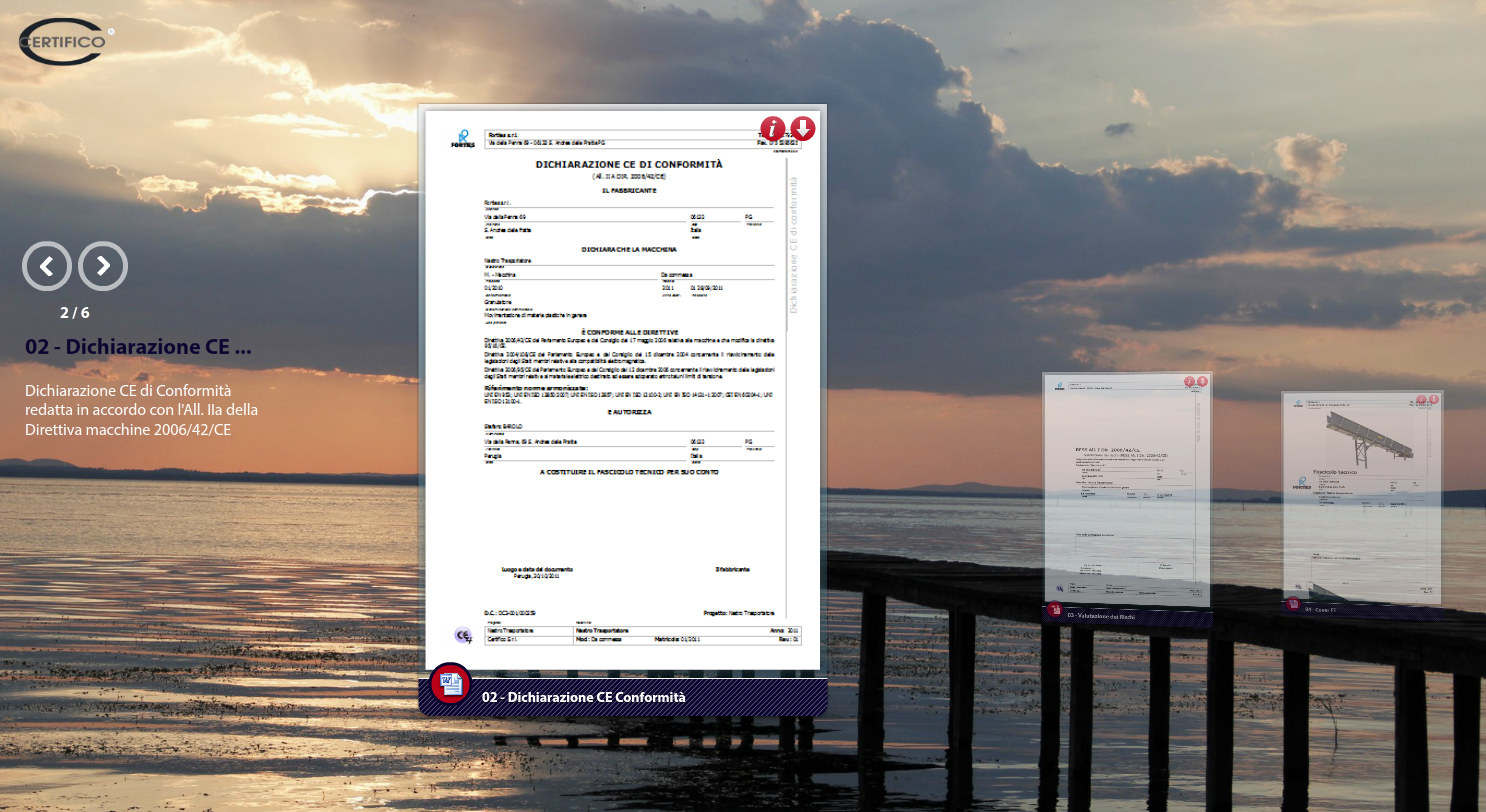This screenshot has height=812, width=1486.
Task: Click the 2 / 6 page counter
Action: (x=75, y=313)
